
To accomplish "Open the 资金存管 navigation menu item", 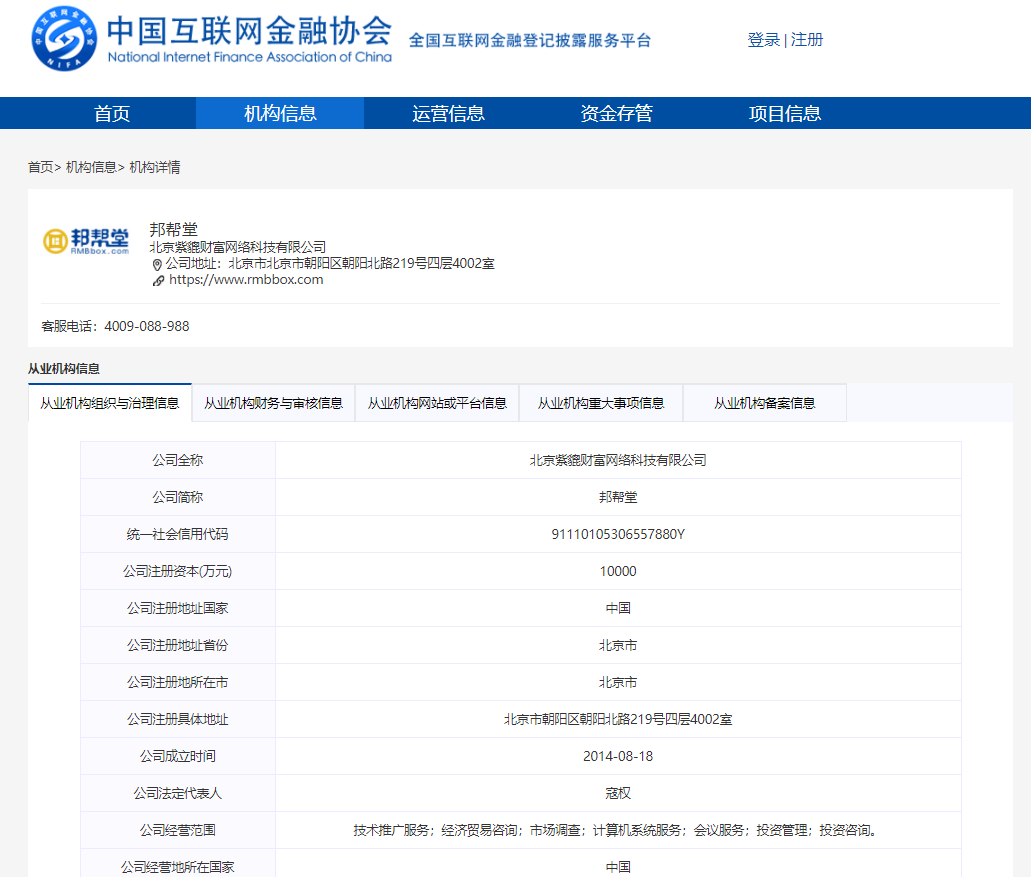I will pos(617,113).
